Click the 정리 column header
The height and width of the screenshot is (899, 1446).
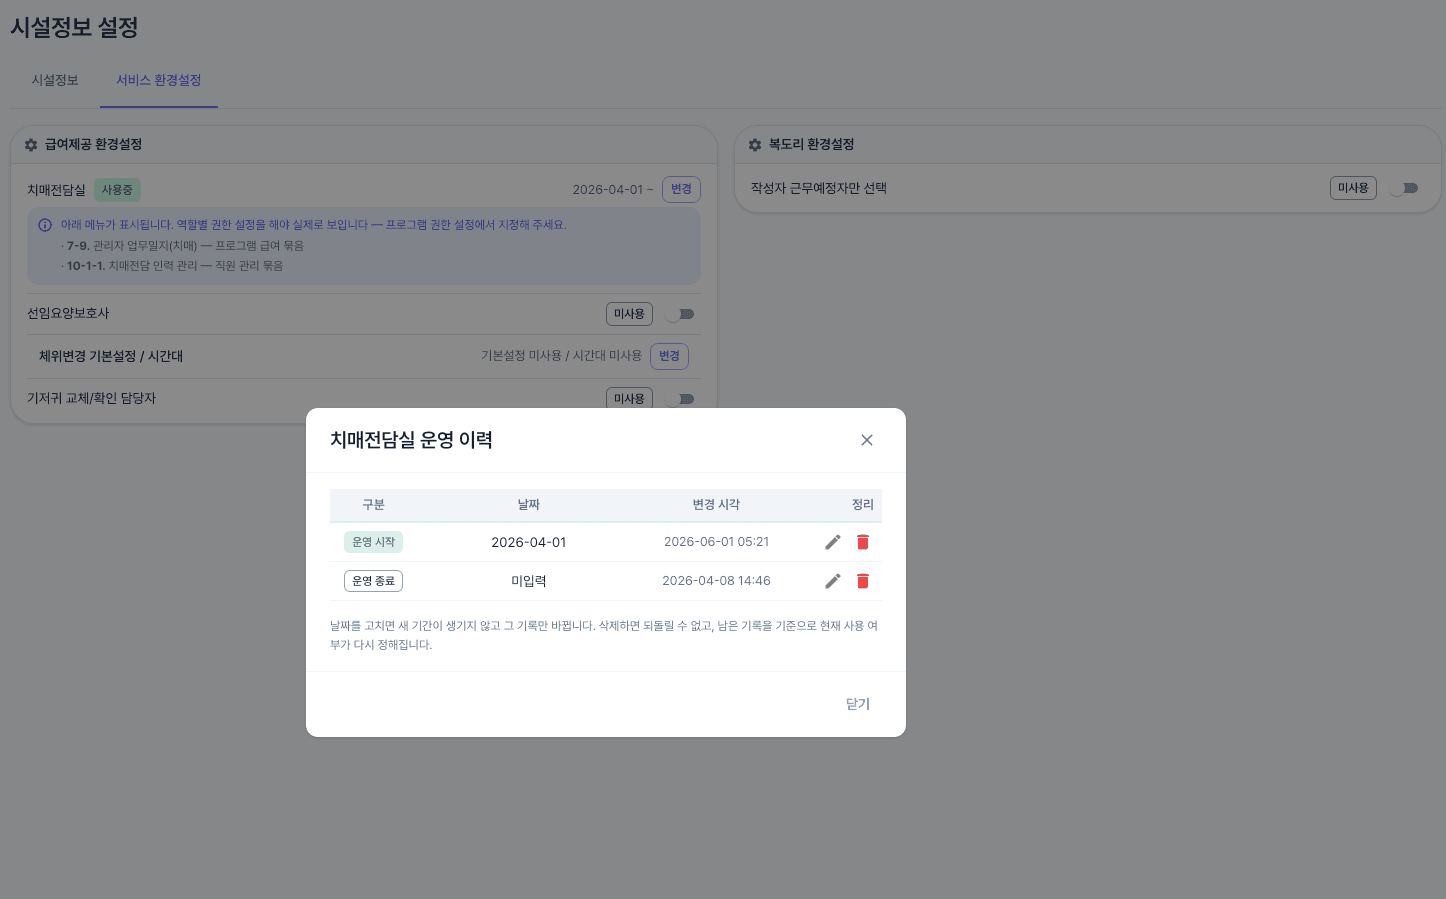[x=862, y=505]
